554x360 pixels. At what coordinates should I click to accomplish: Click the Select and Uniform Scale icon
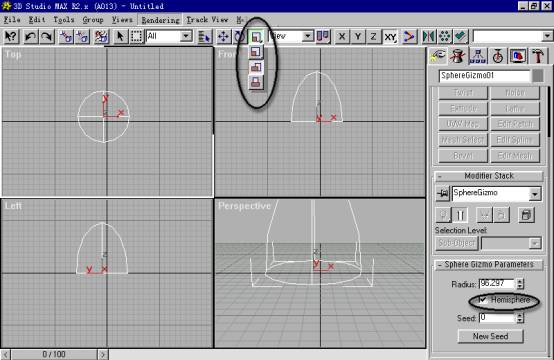[256, 36]
